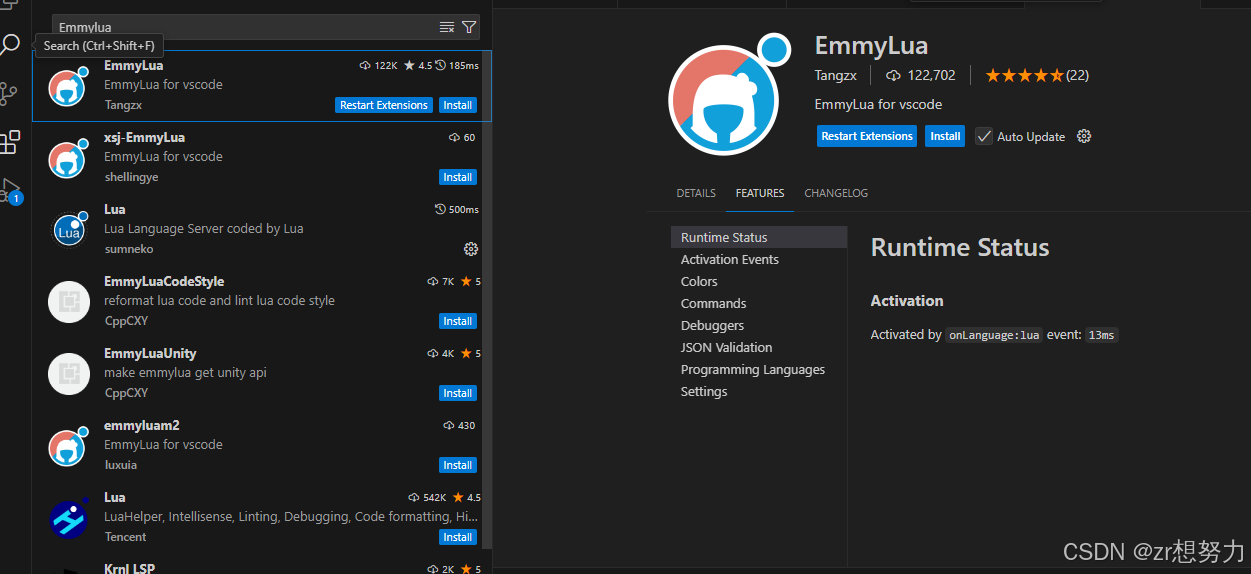
Task: Open Tencent LuaHelper extension icon
Action: click(69, 518)
